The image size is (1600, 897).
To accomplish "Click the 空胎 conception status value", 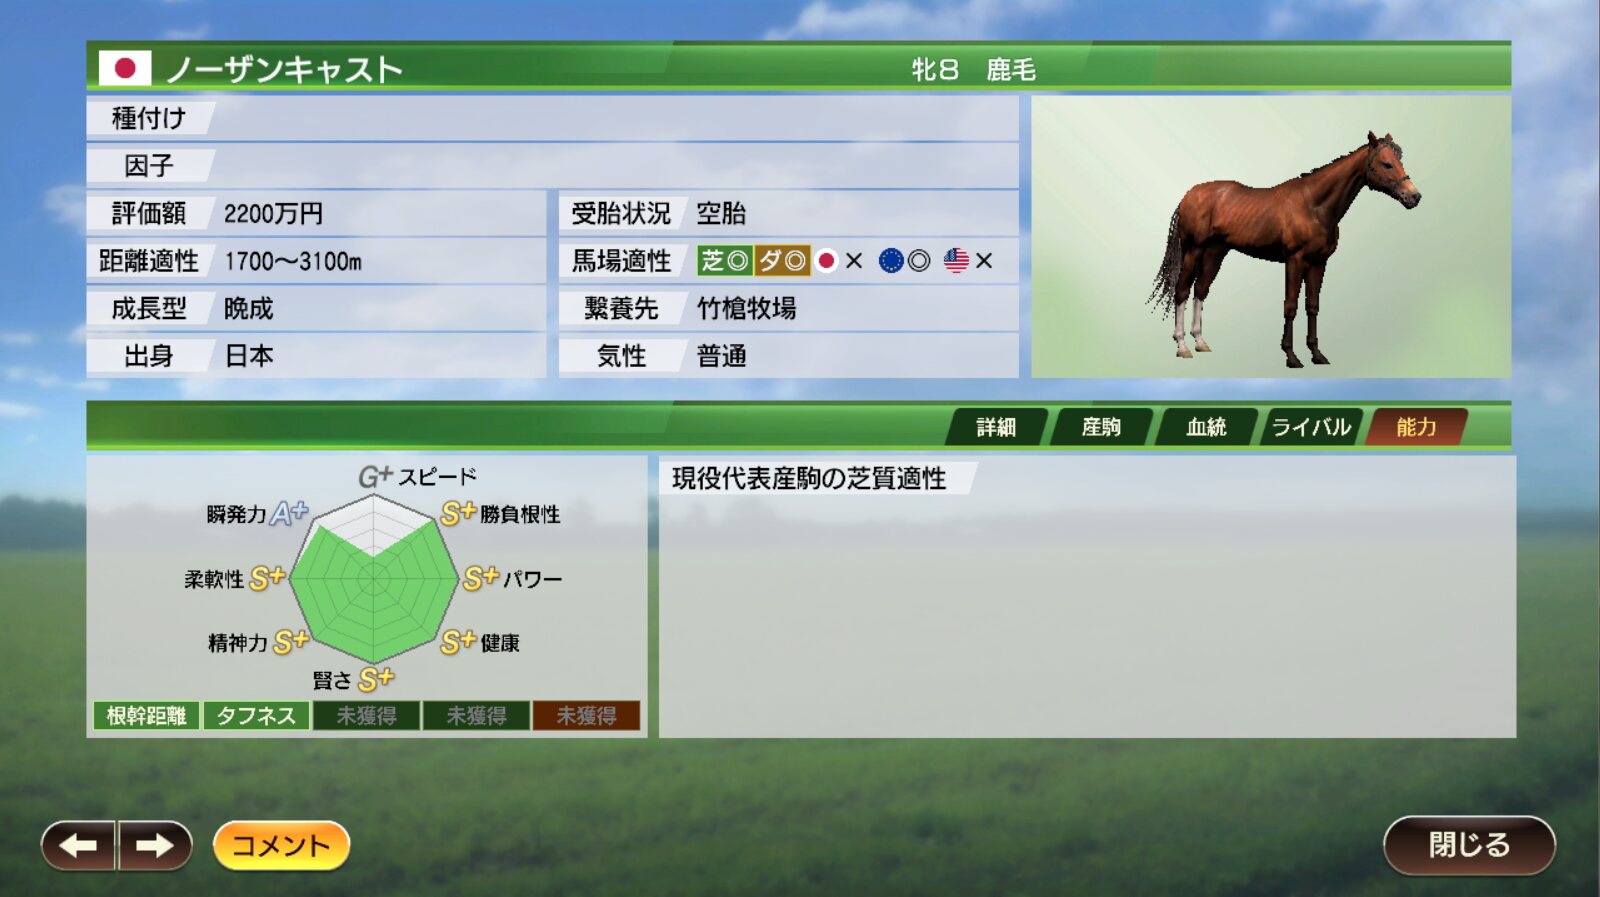I will tap(721, 213).
